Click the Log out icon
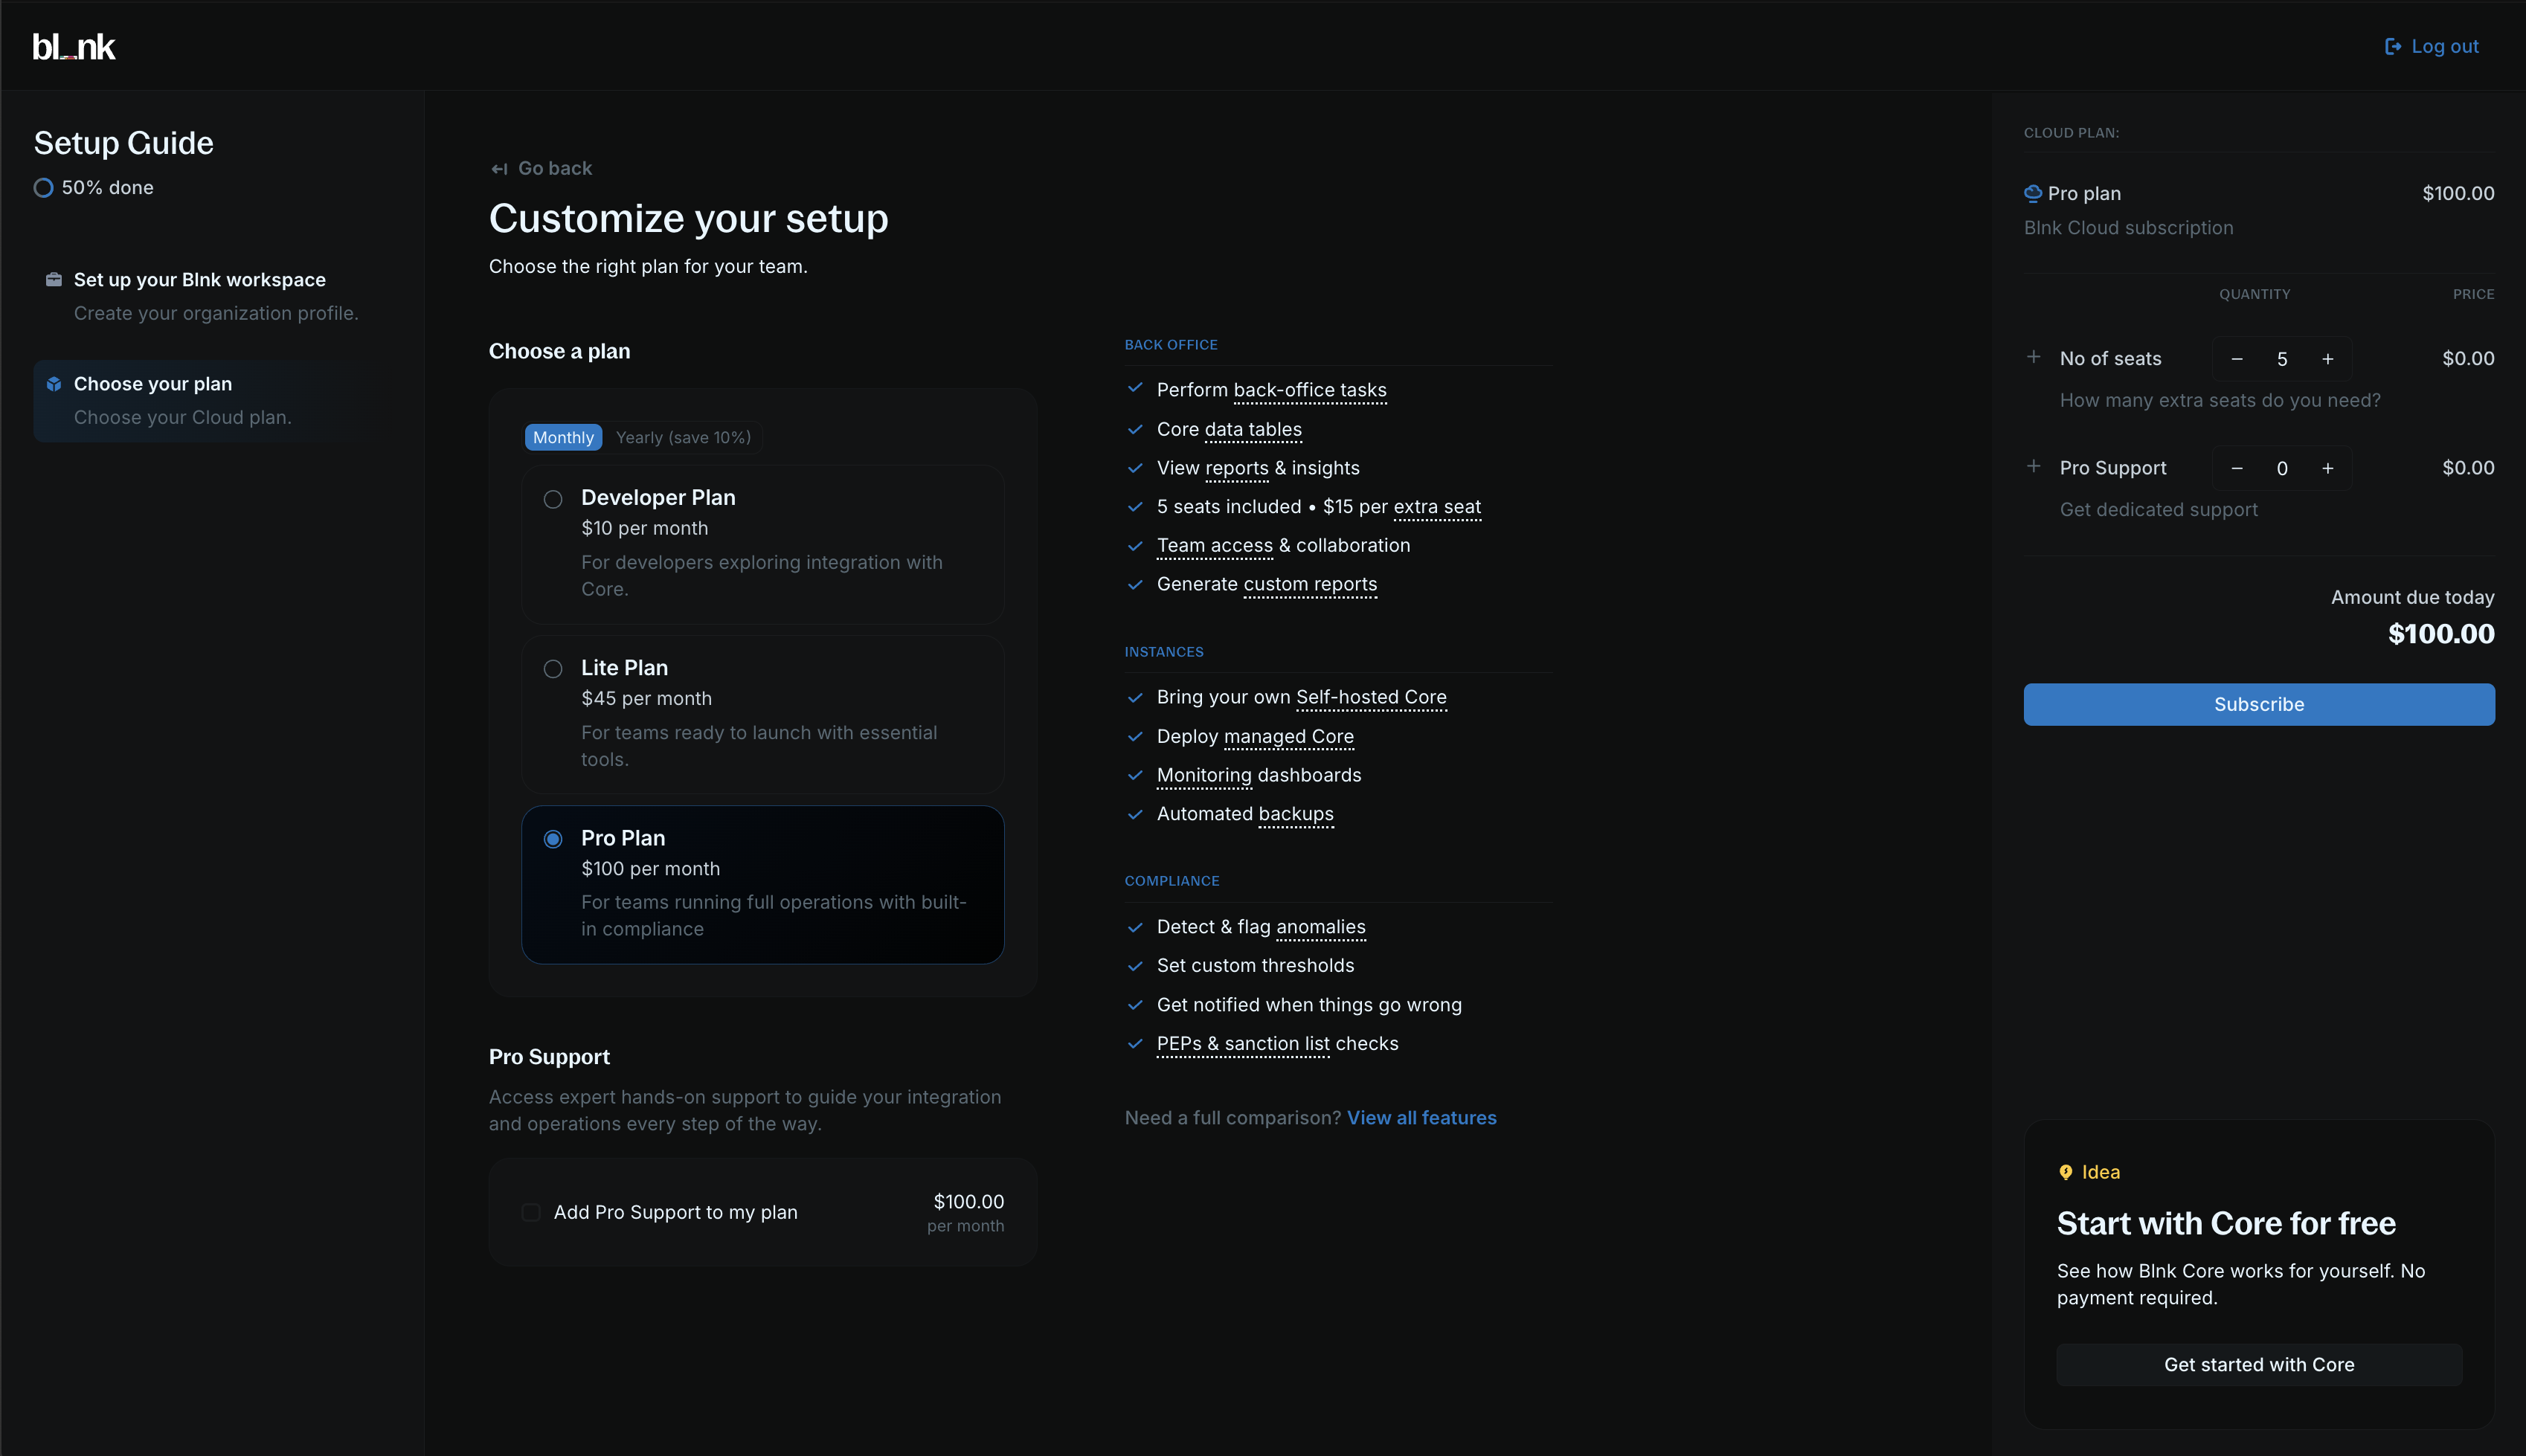The width and height of the screenshot is (2526, 1456). click(x=2393, y=47)
